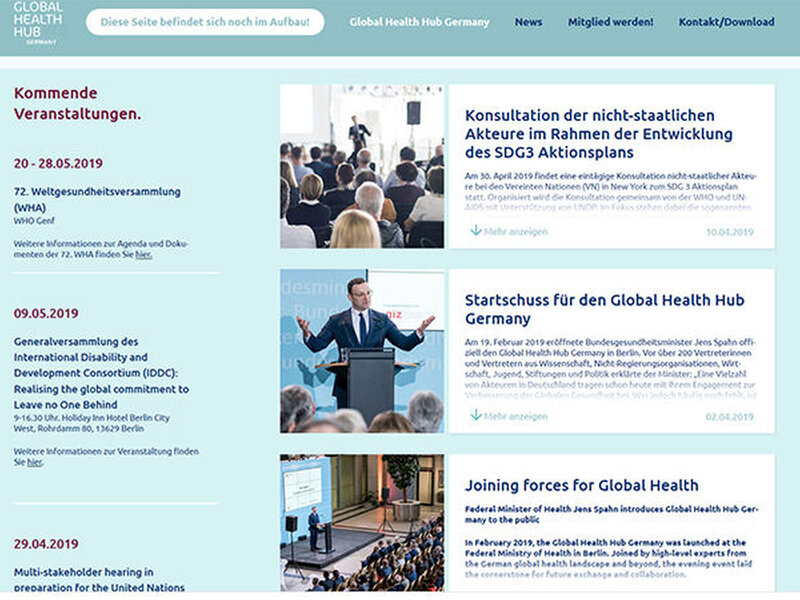Follow the 'hier' link for 72. WHA agenda

tap(143, 254)
